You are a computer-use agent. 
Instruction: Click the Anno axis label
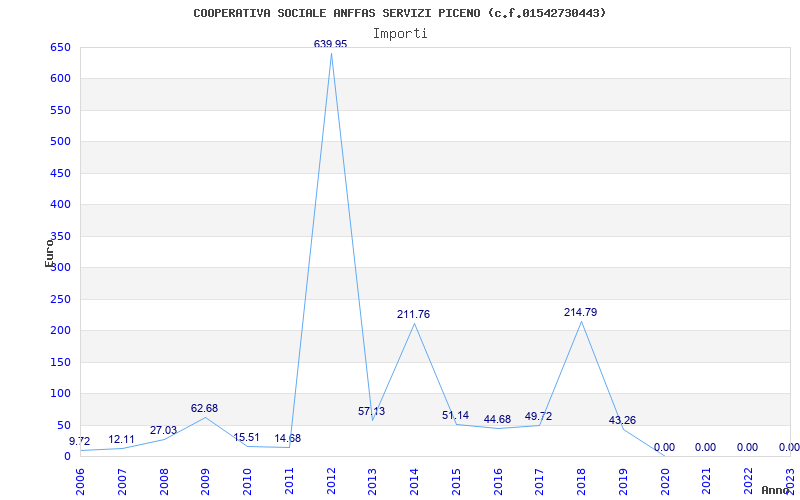pyautogui.click(x=775, y=490)
